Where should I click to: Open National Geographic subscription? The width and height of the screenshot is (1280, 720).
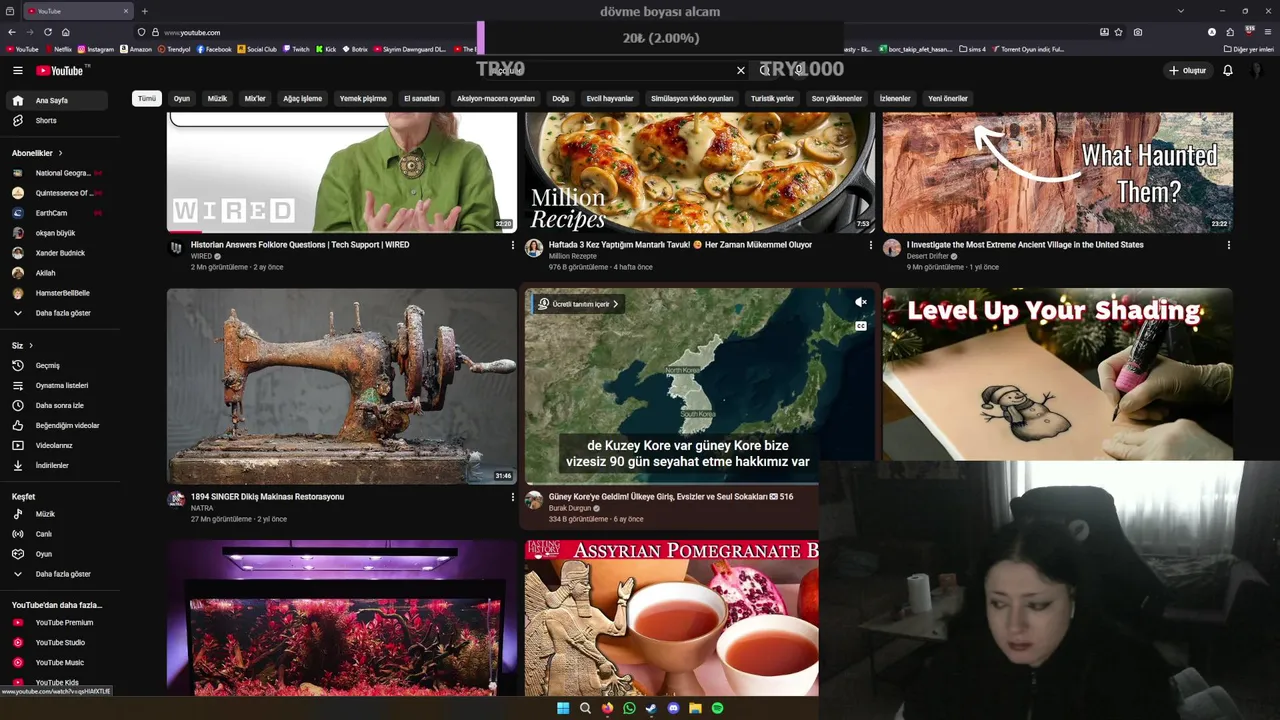click(58, 173)
